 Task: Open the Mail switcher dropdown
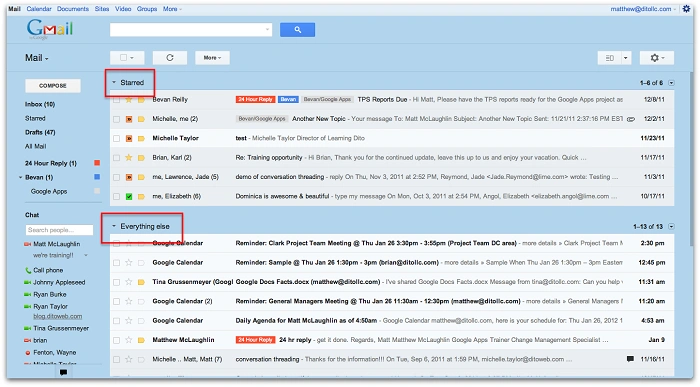coord(37,58)
